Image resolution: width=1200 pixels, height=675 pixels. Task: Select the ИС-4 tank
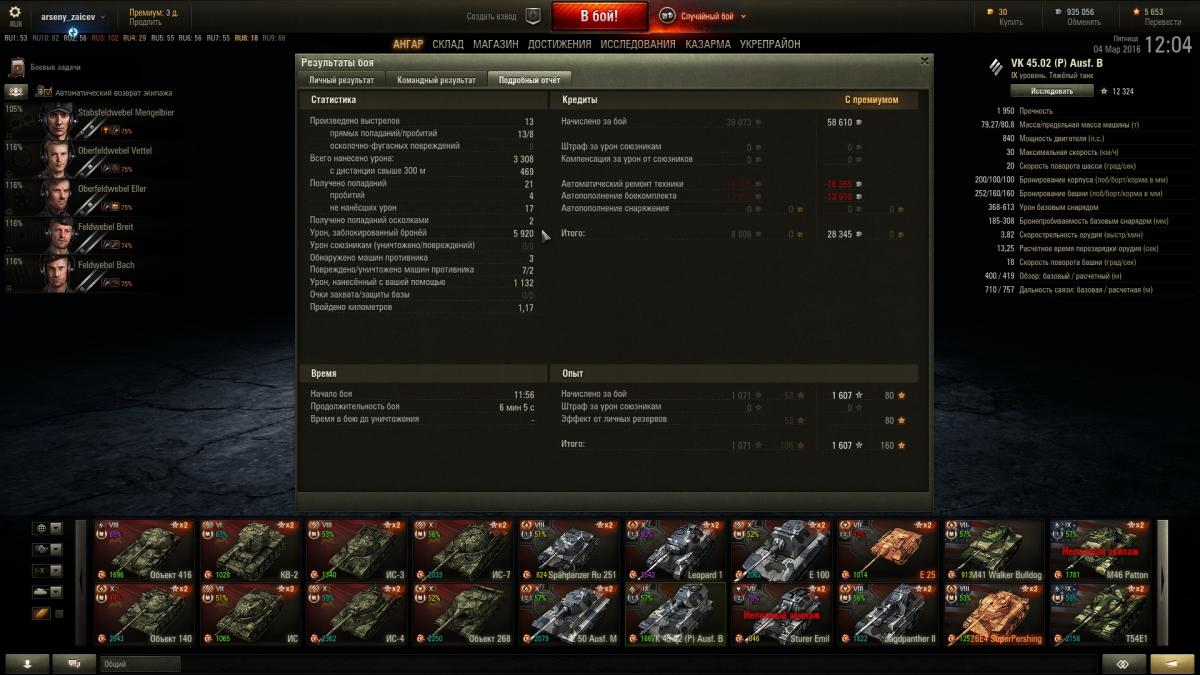tap(356, 614)
